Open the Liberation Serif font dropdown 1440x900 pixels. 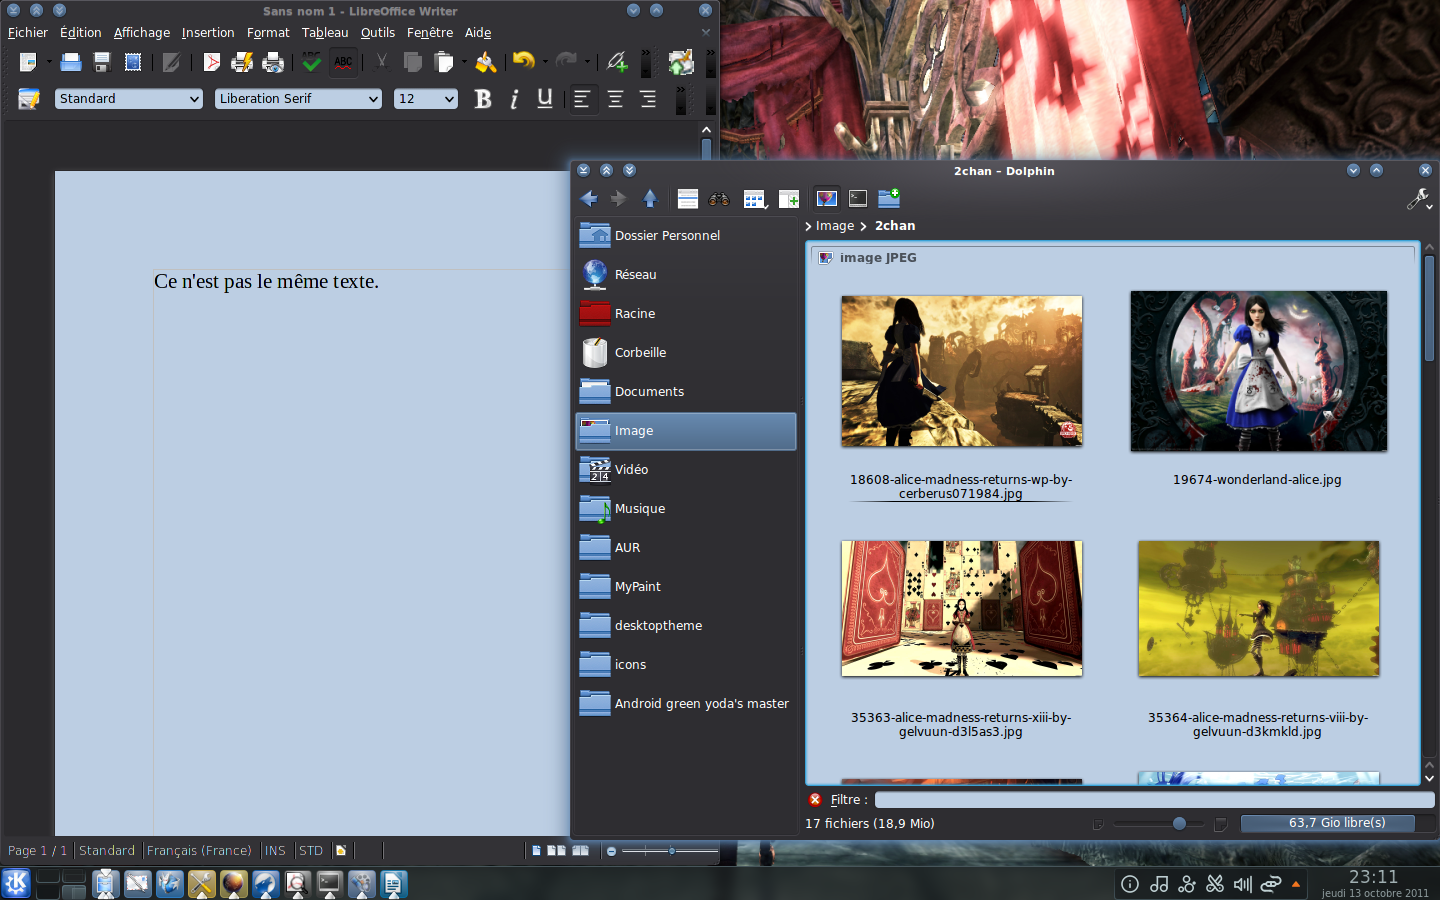coord(373,99)
